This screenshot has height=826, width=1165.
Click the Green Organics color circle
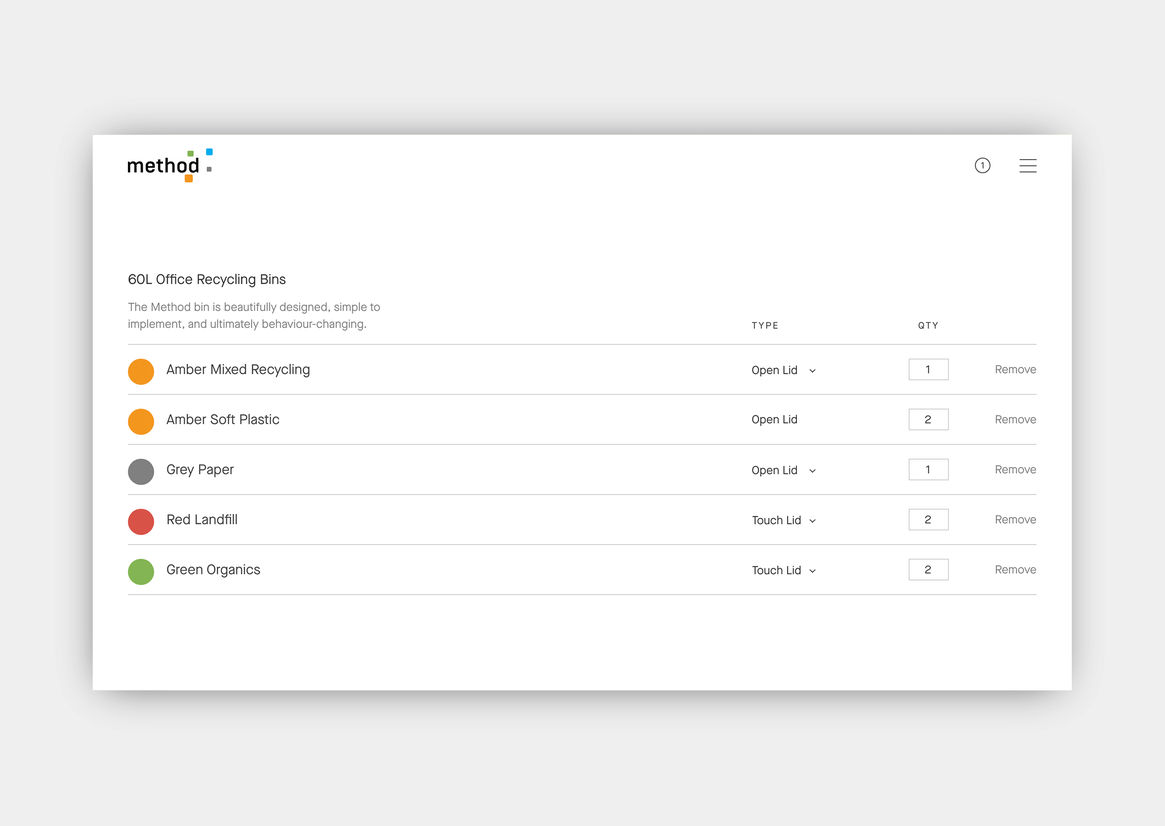point(141,571)
